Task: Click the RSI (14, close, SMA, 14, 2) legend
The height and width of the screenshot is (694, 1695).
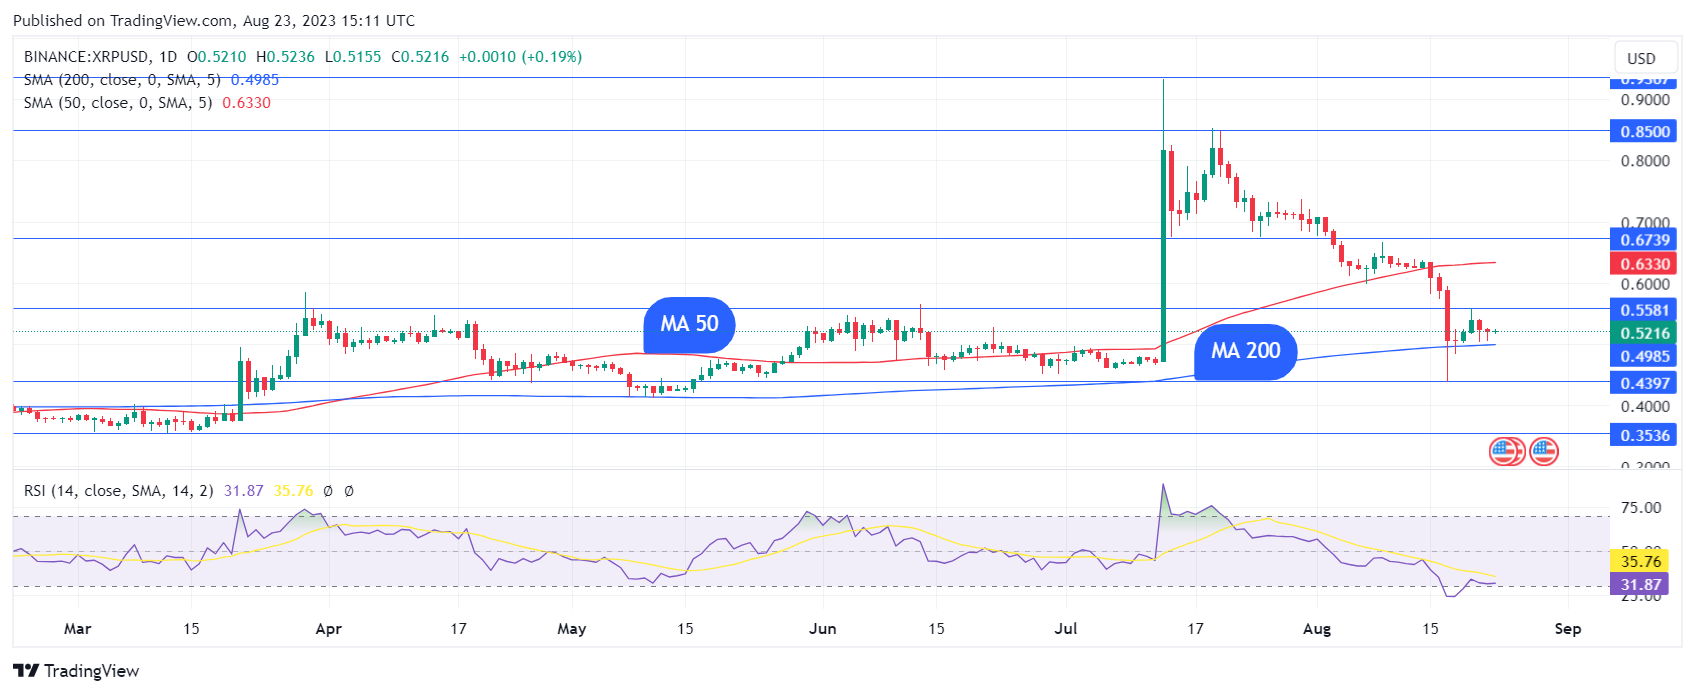Action: [x=119, y=491]
